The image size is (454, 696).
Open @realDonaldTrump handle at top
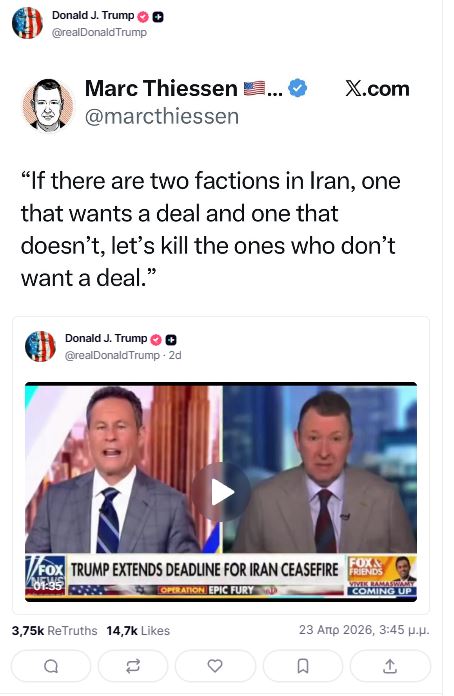click(x=99, y=32)
